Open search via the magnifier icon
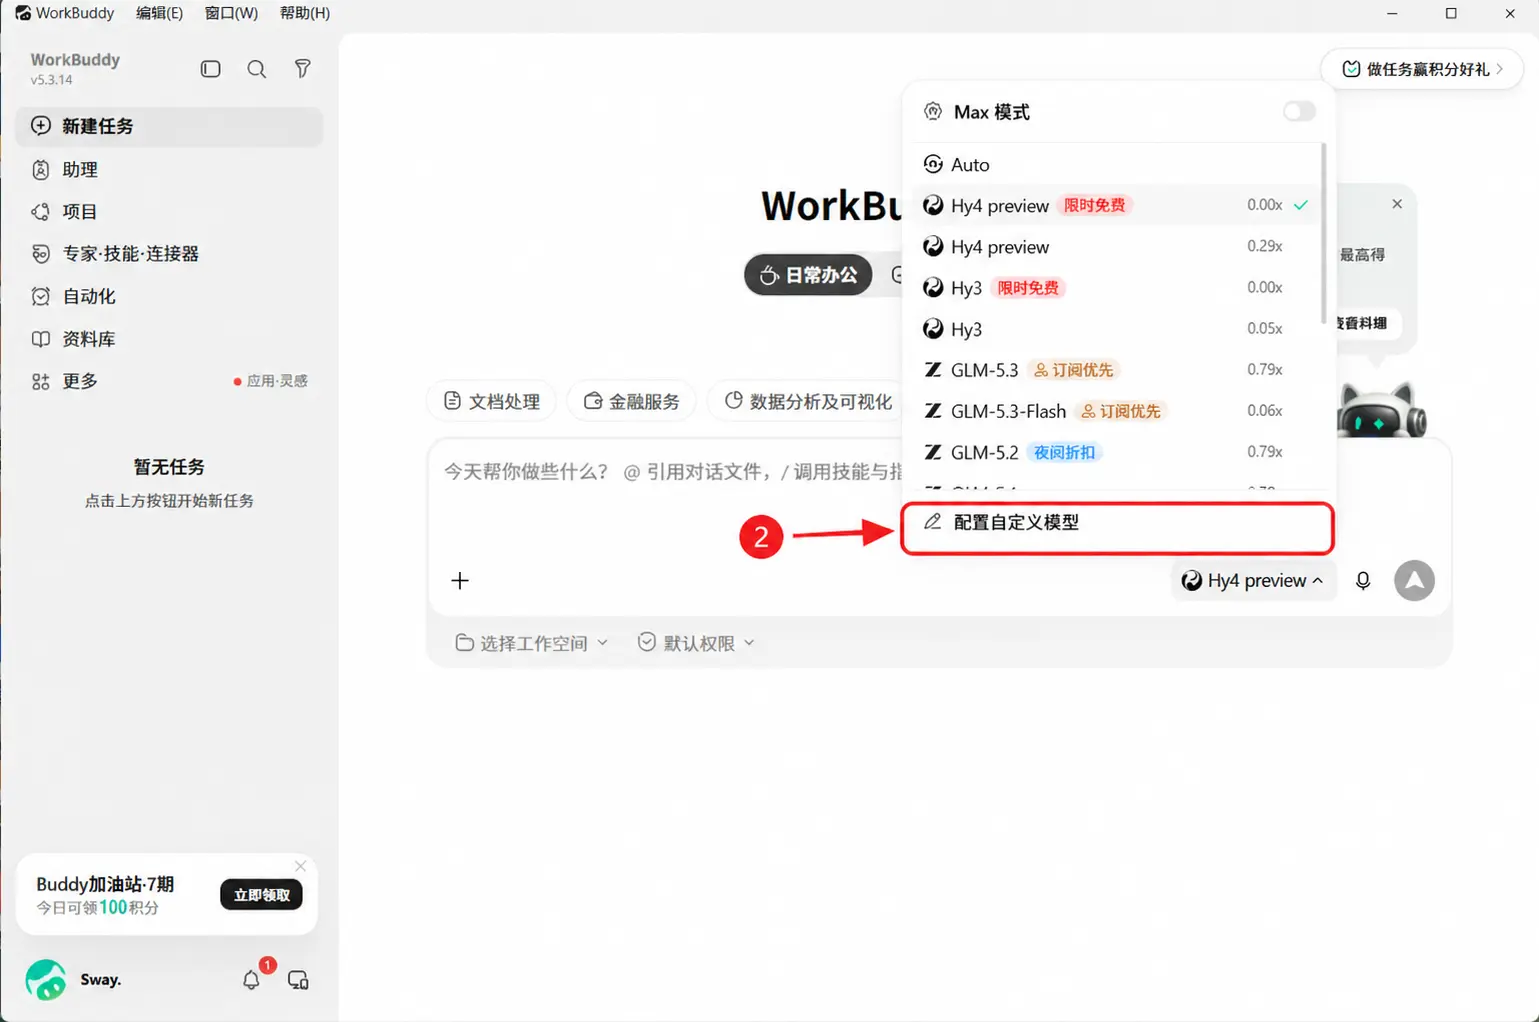Image resolution: width=1539 pixels, height=1022 pixels. (x=257, y=69)
